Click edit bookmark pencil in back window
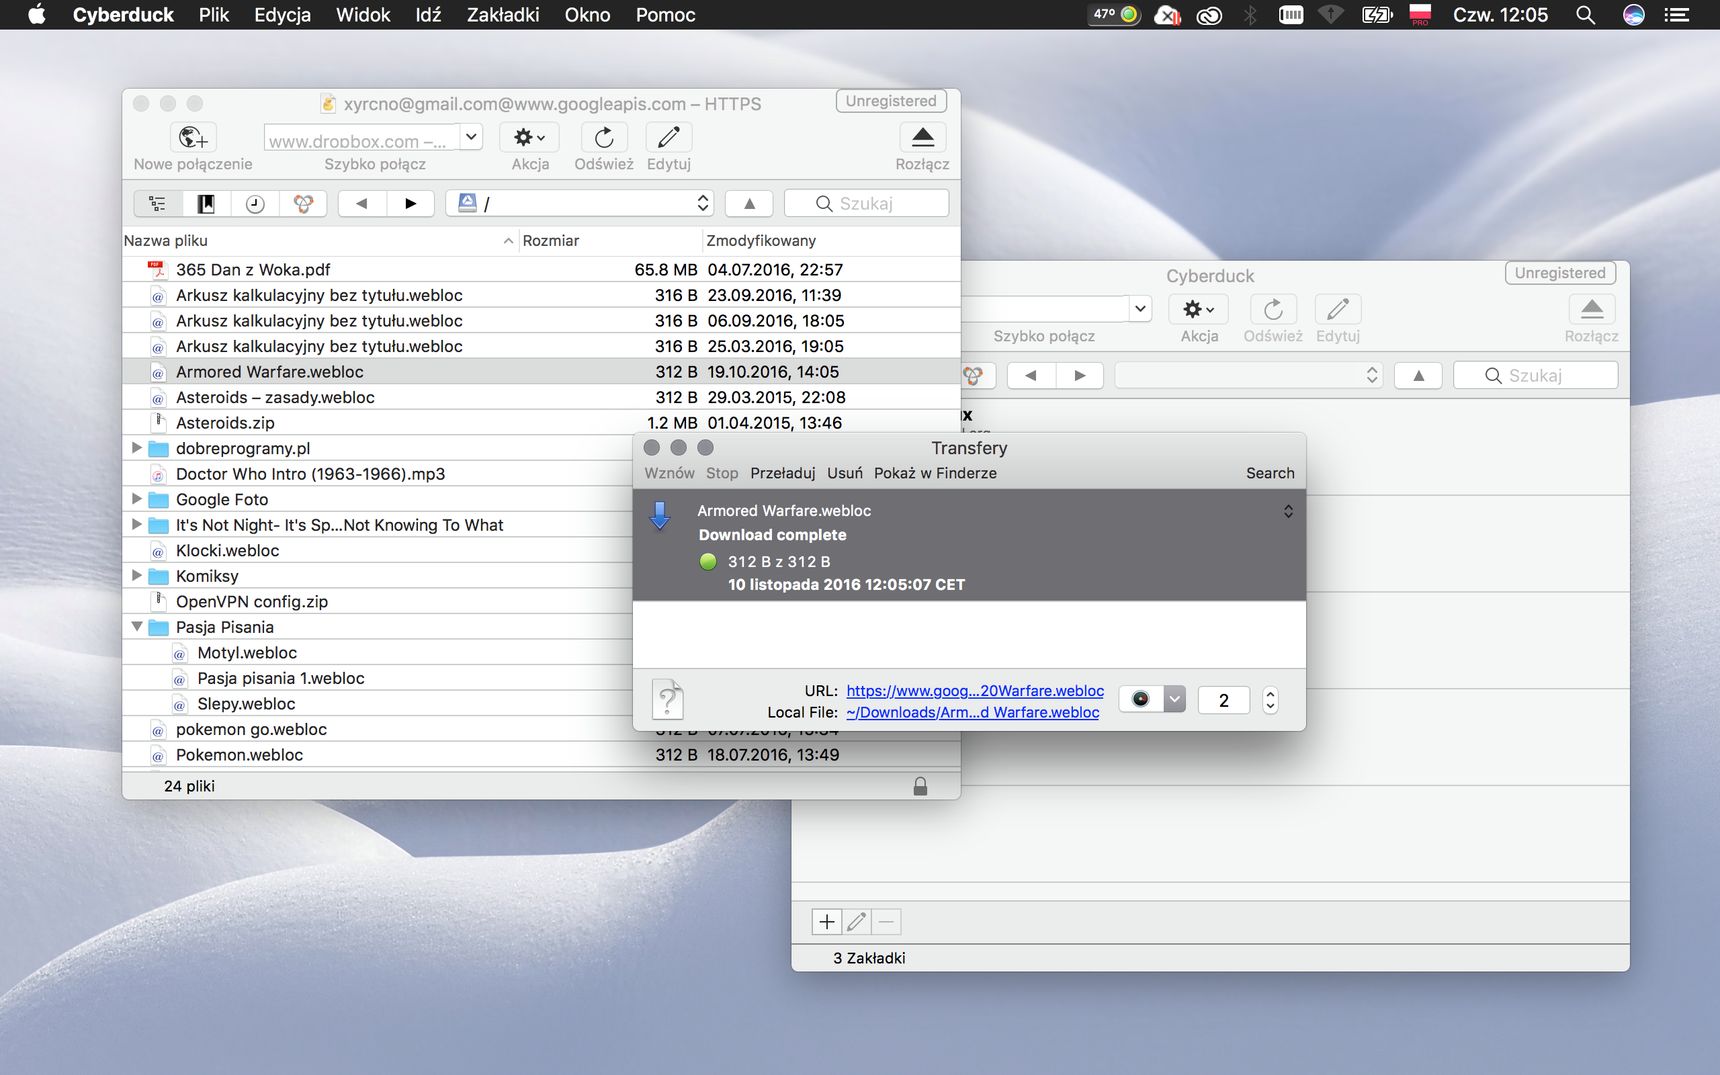The height and width of the screenshot is (1075, 1720). pyautogui.click(x=857, y=922)
